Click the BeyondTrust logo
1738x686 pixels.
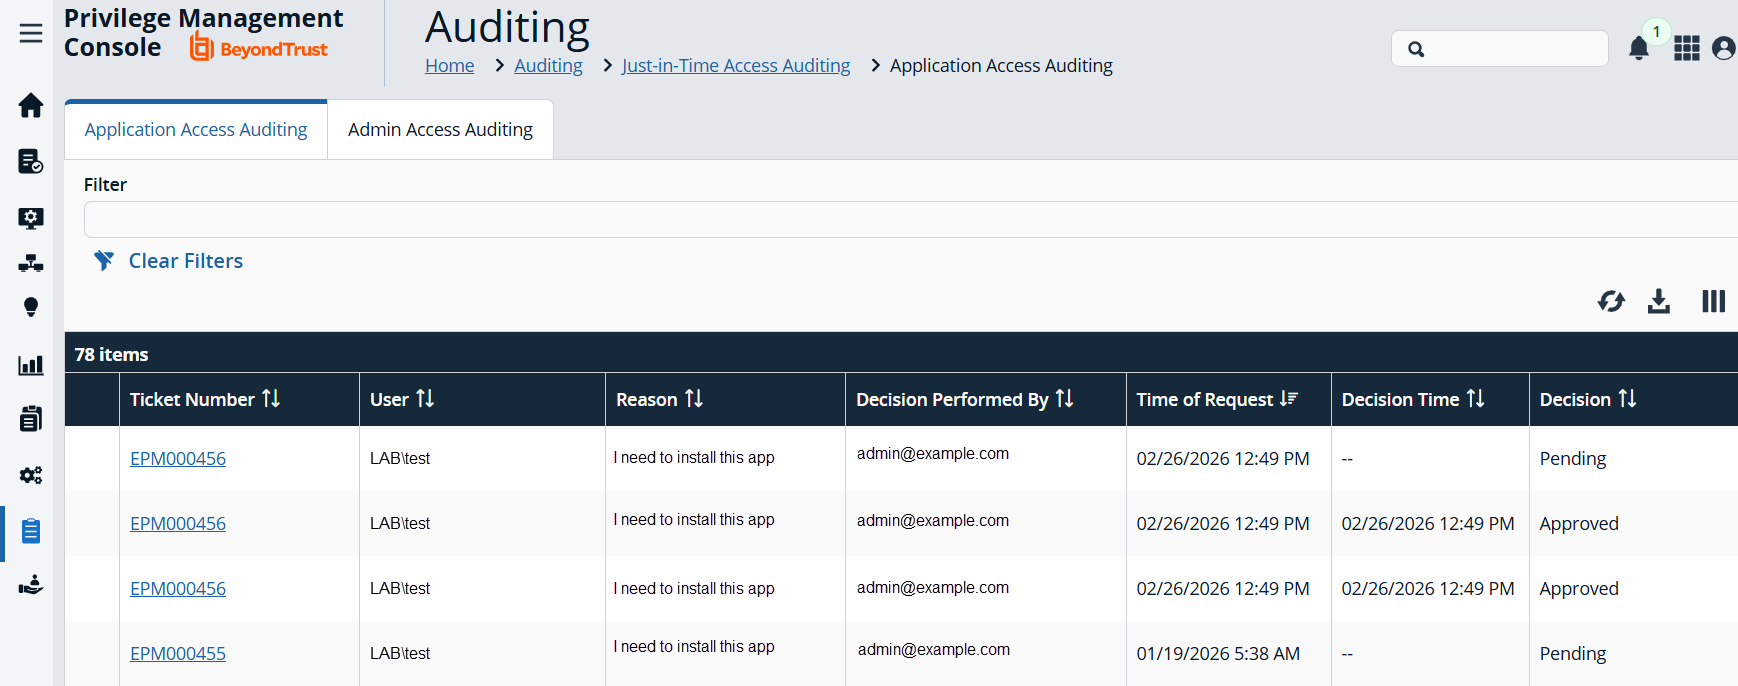259,47
